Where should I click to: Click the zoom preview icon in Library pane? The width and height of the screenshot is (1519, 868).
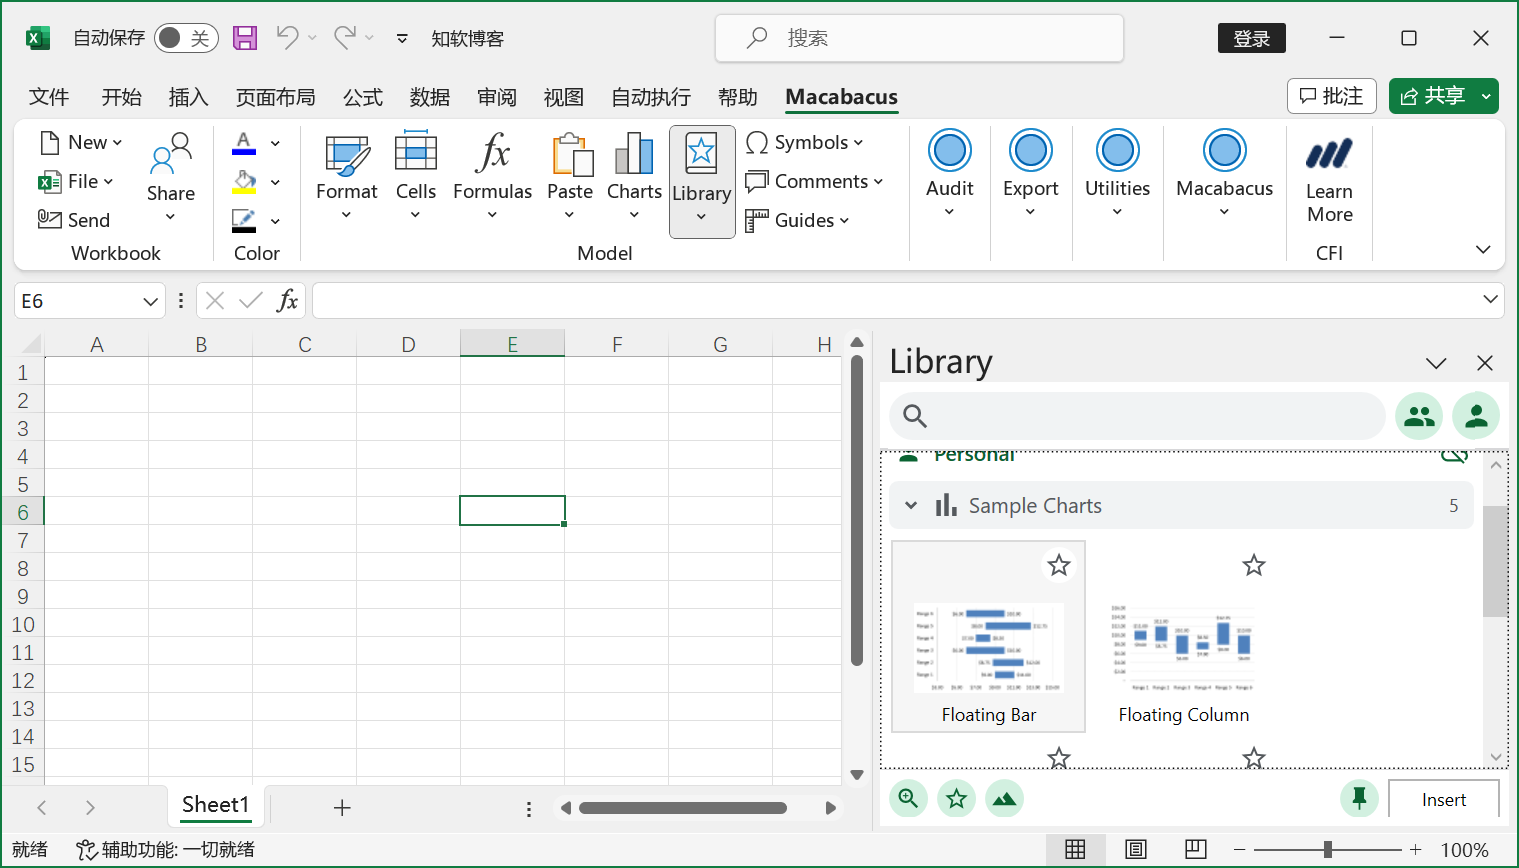coord(908,798)
